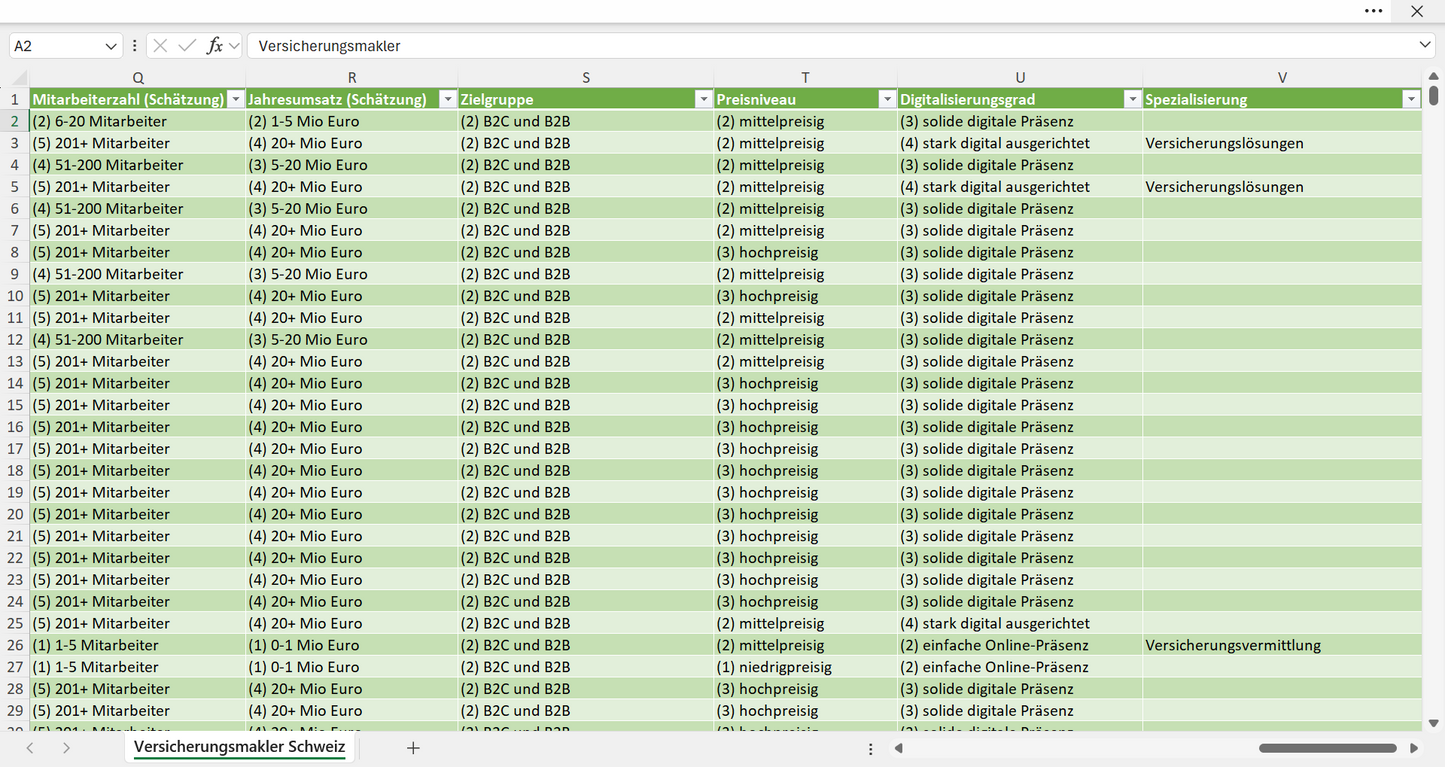This screenshot has width=1445, height=767.
Task: Click the previous sheet navigation arrow
Action: [30, 748]
